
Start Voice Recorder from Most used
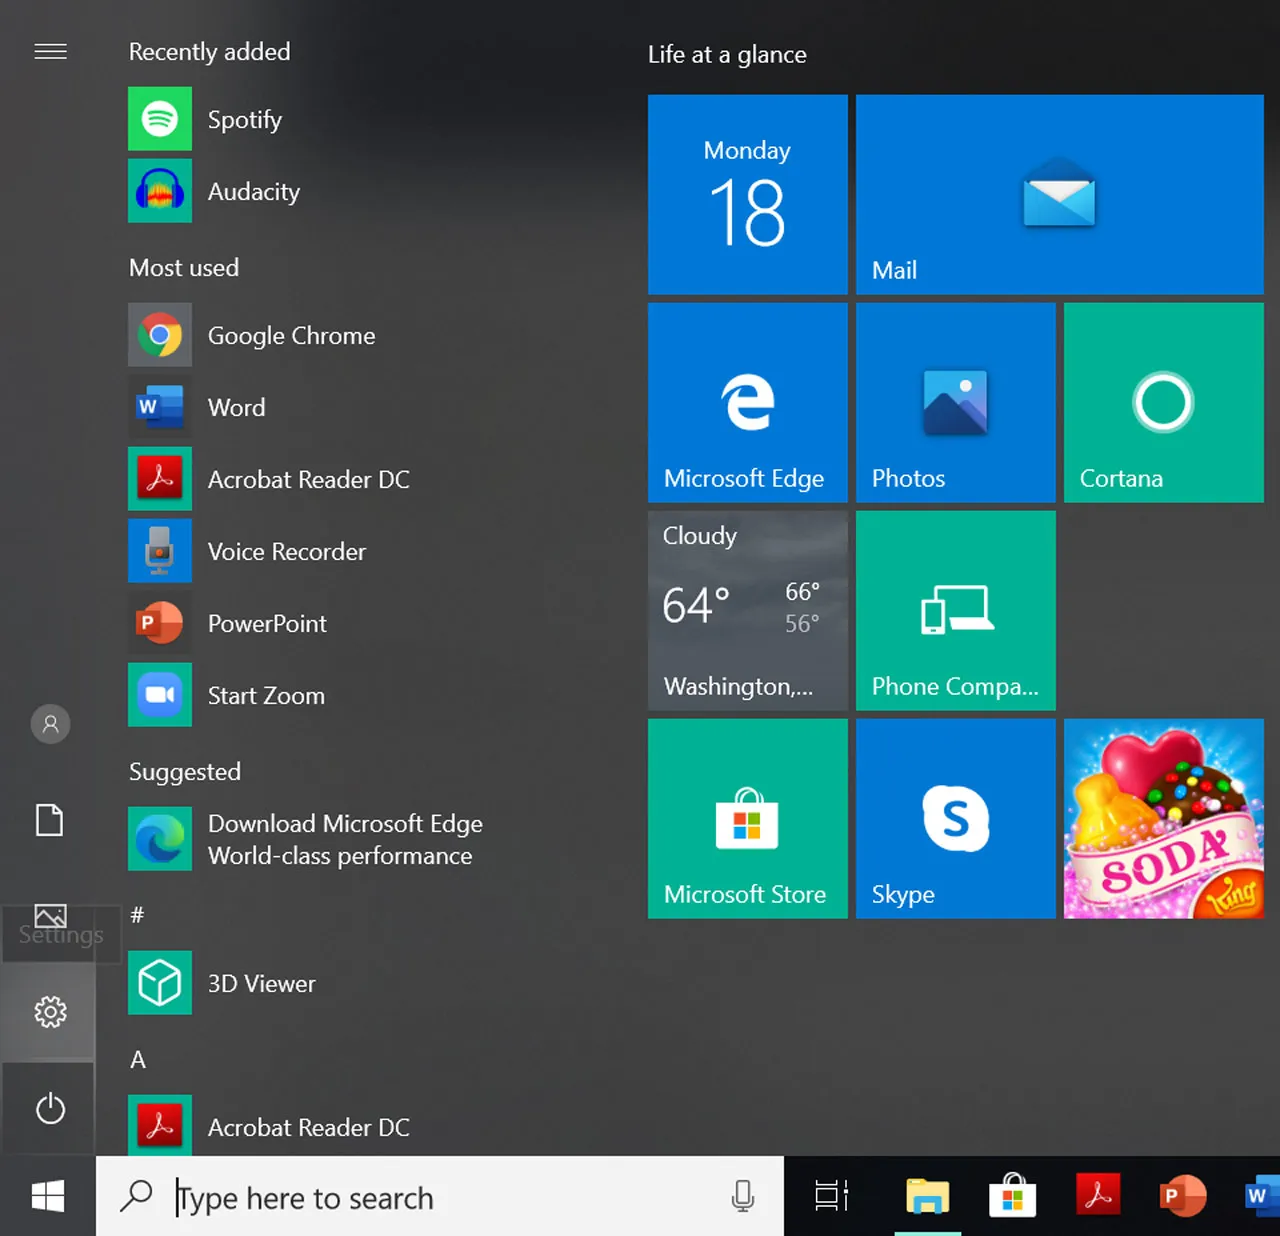(x=286, y=551)
